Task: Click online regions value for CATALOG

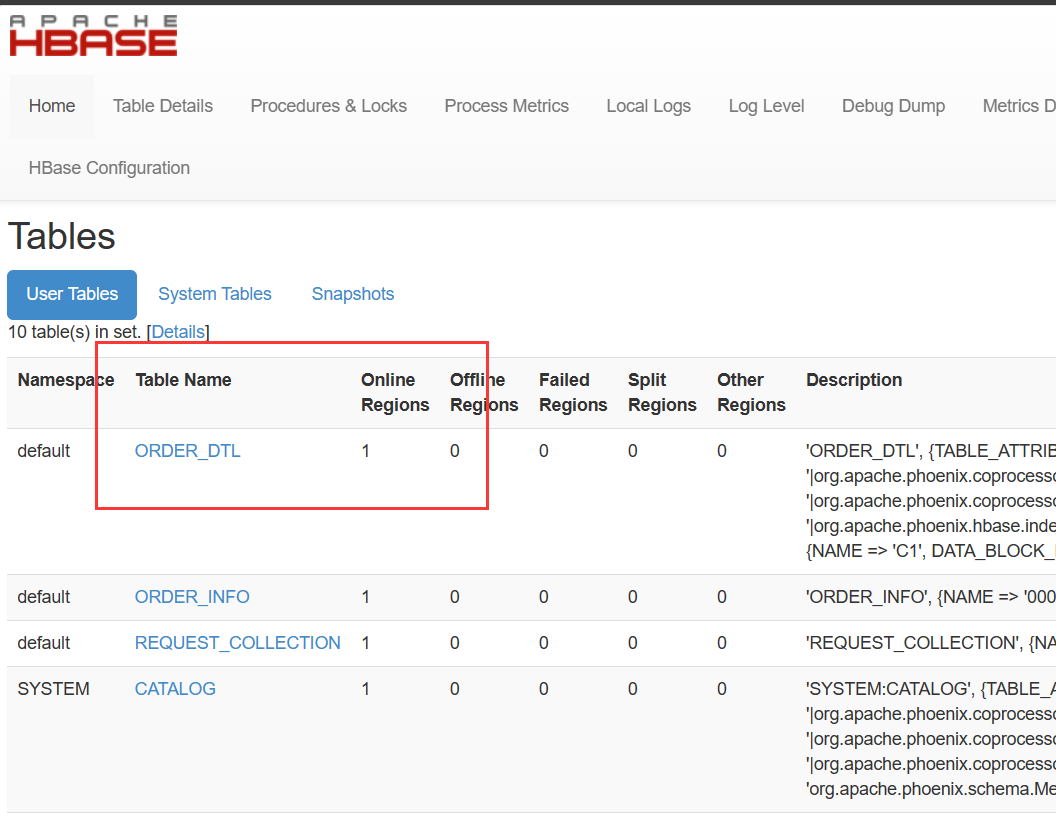Action: [366, 689]
